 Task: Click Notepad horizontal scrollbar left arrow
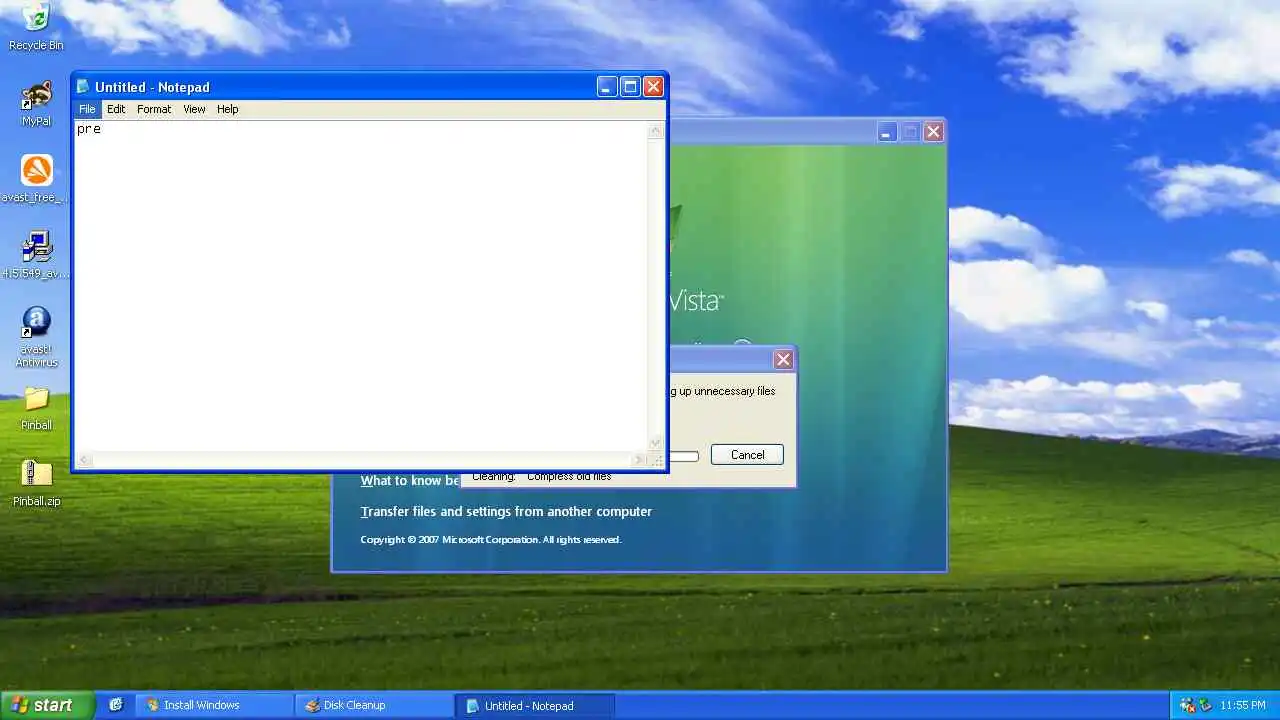[84, 460]
